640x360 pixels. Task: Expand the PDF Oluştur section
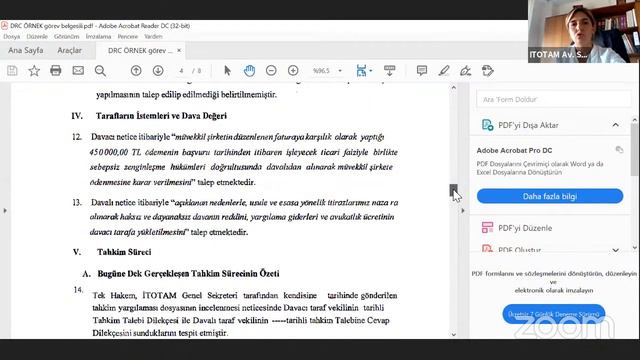pyautogui.click(x=616, y=250)
